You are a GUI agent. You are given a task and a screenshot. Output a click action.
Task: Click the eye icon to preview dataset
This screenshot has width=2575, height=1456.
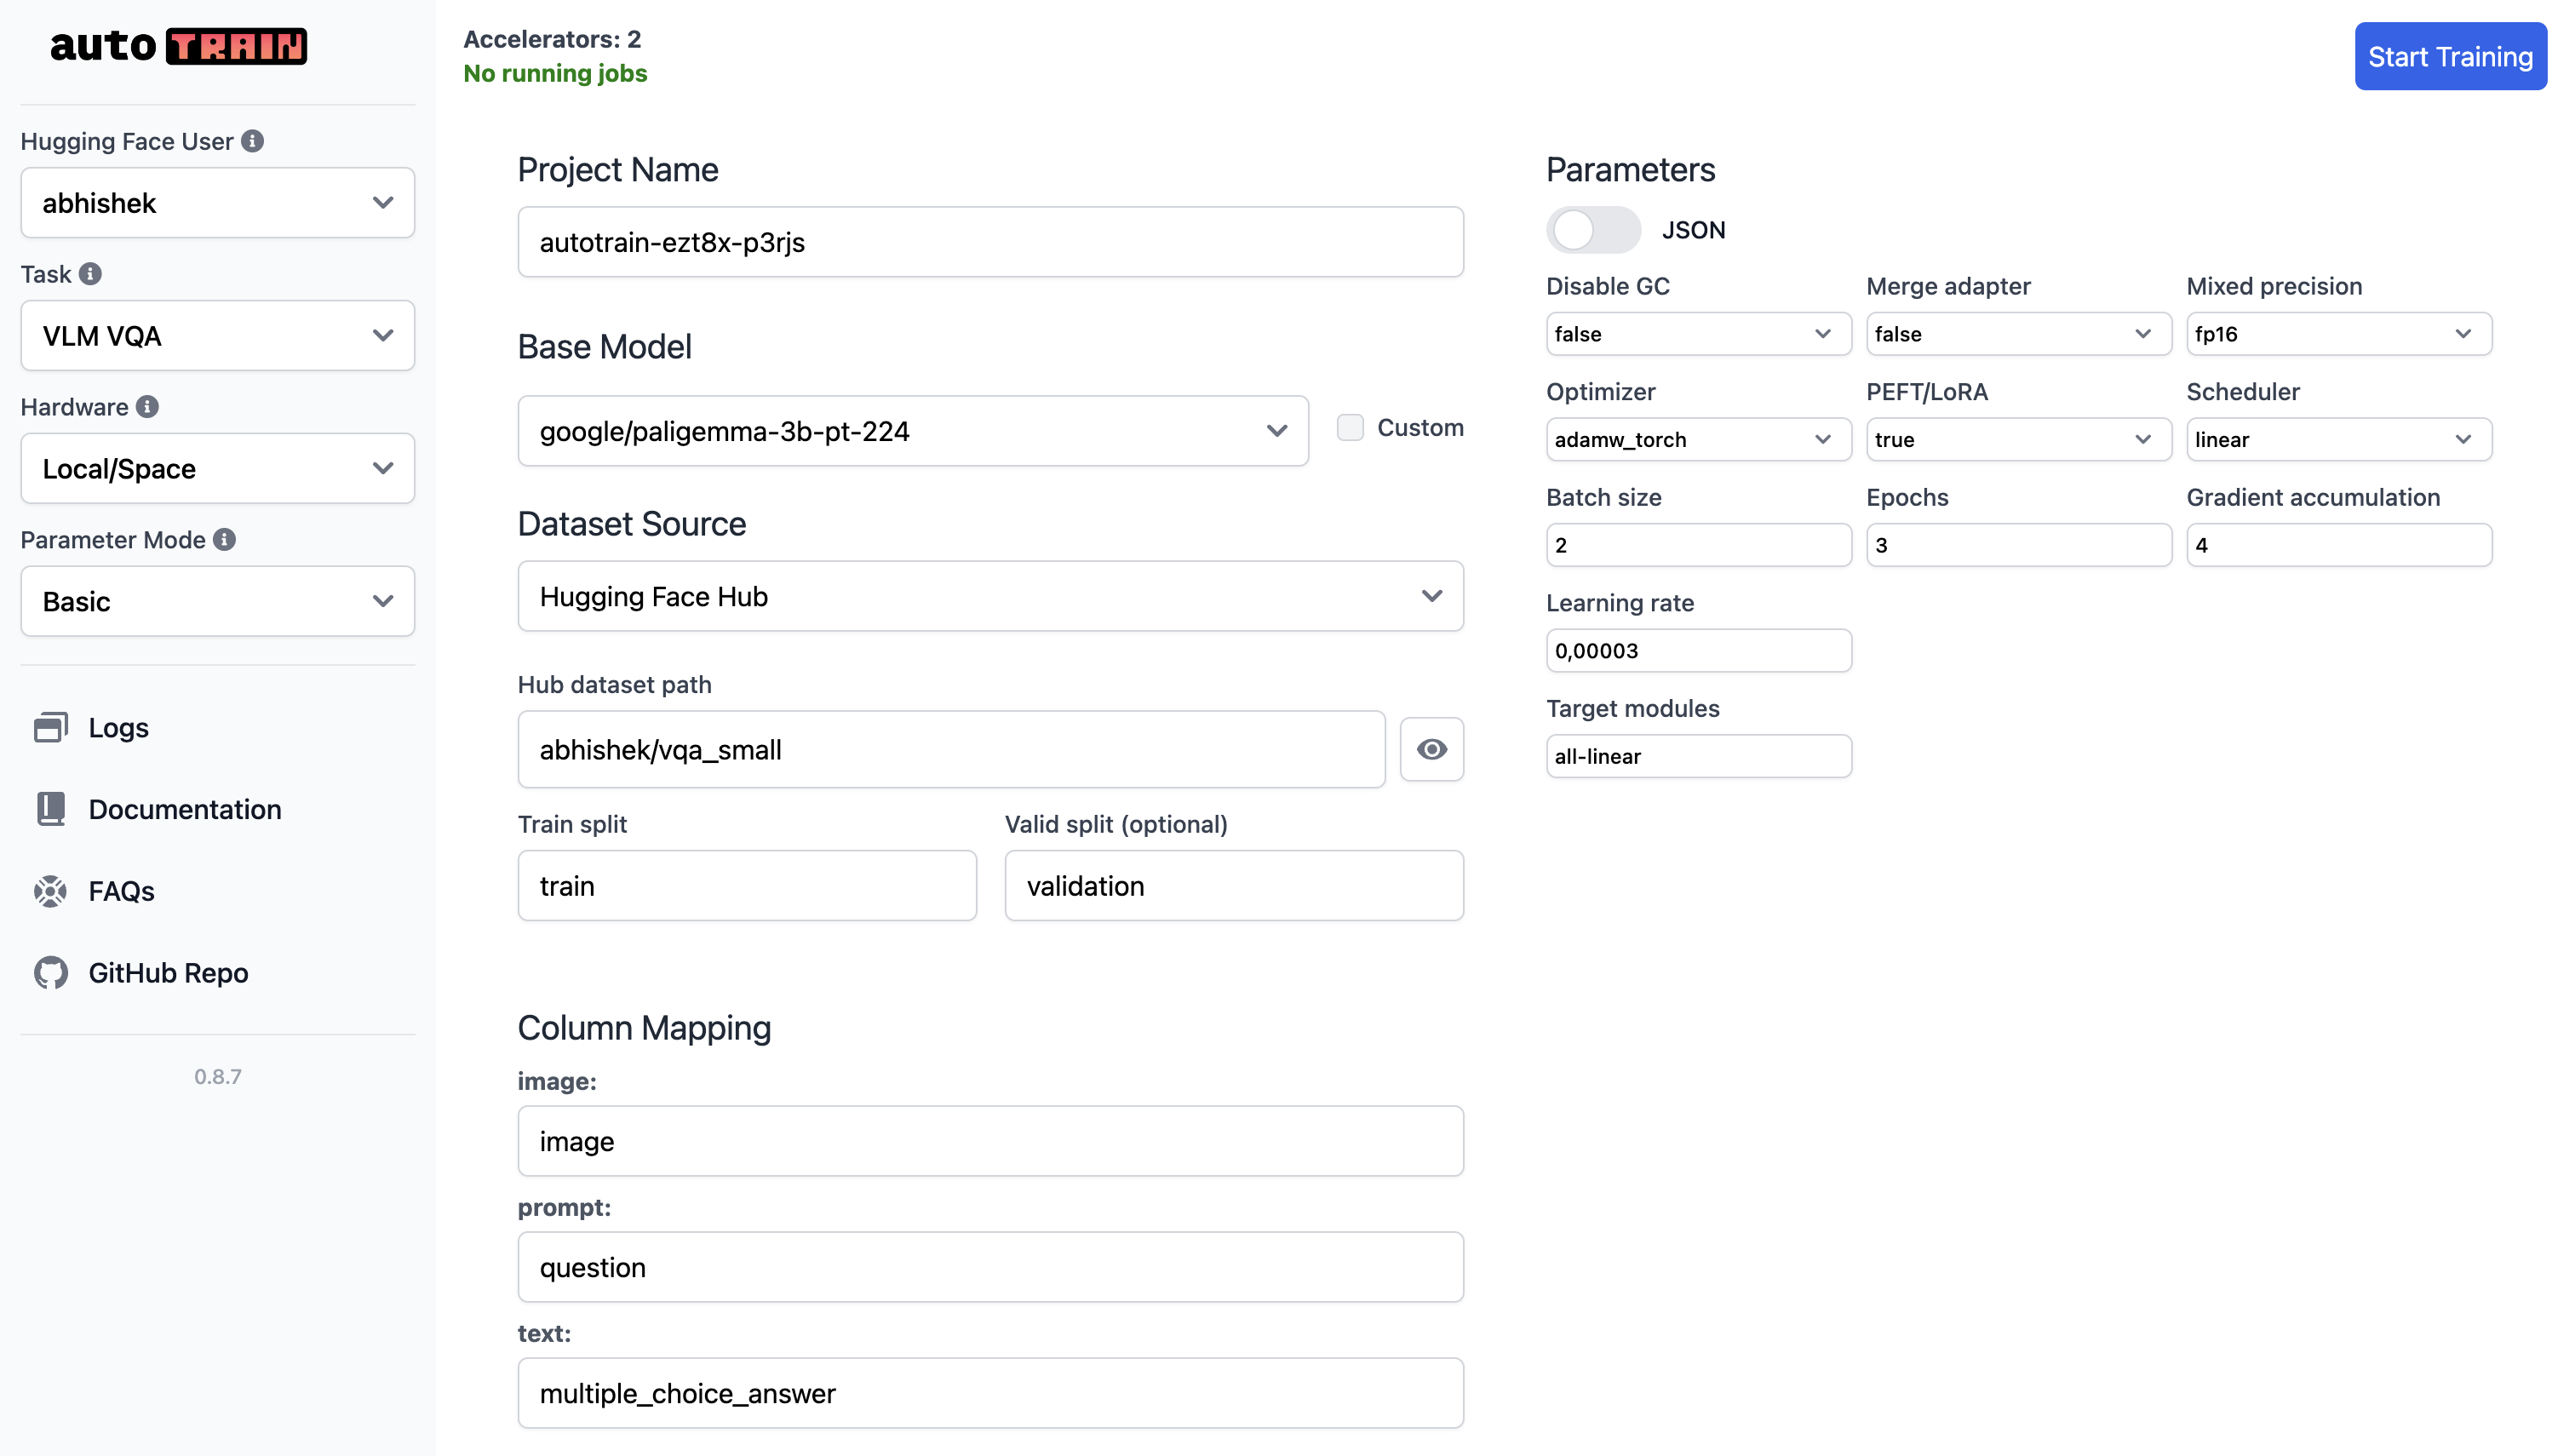point(1431,750)
